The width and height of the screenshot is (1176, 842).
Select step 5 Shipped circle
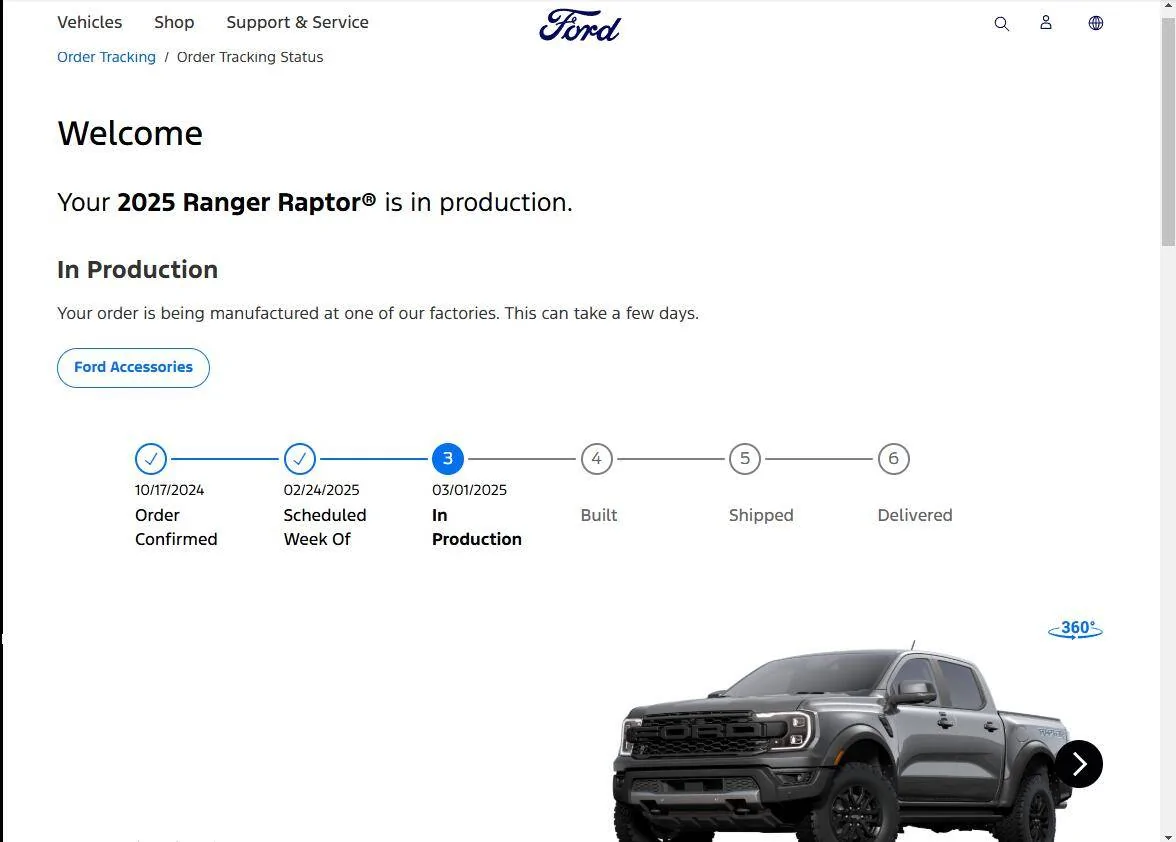tap(745, 459)
